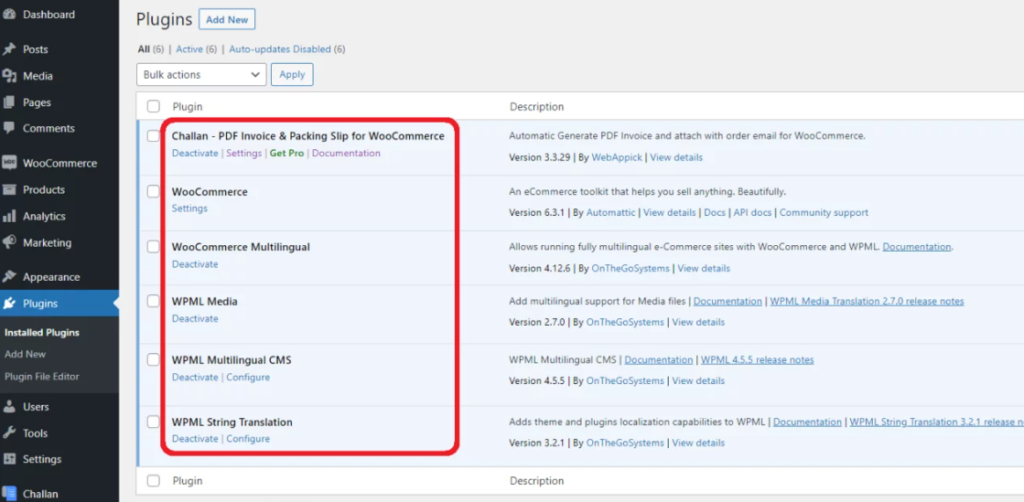Click the Pages icon in sidebar
1024x502 pixels.
coord(9,102)
